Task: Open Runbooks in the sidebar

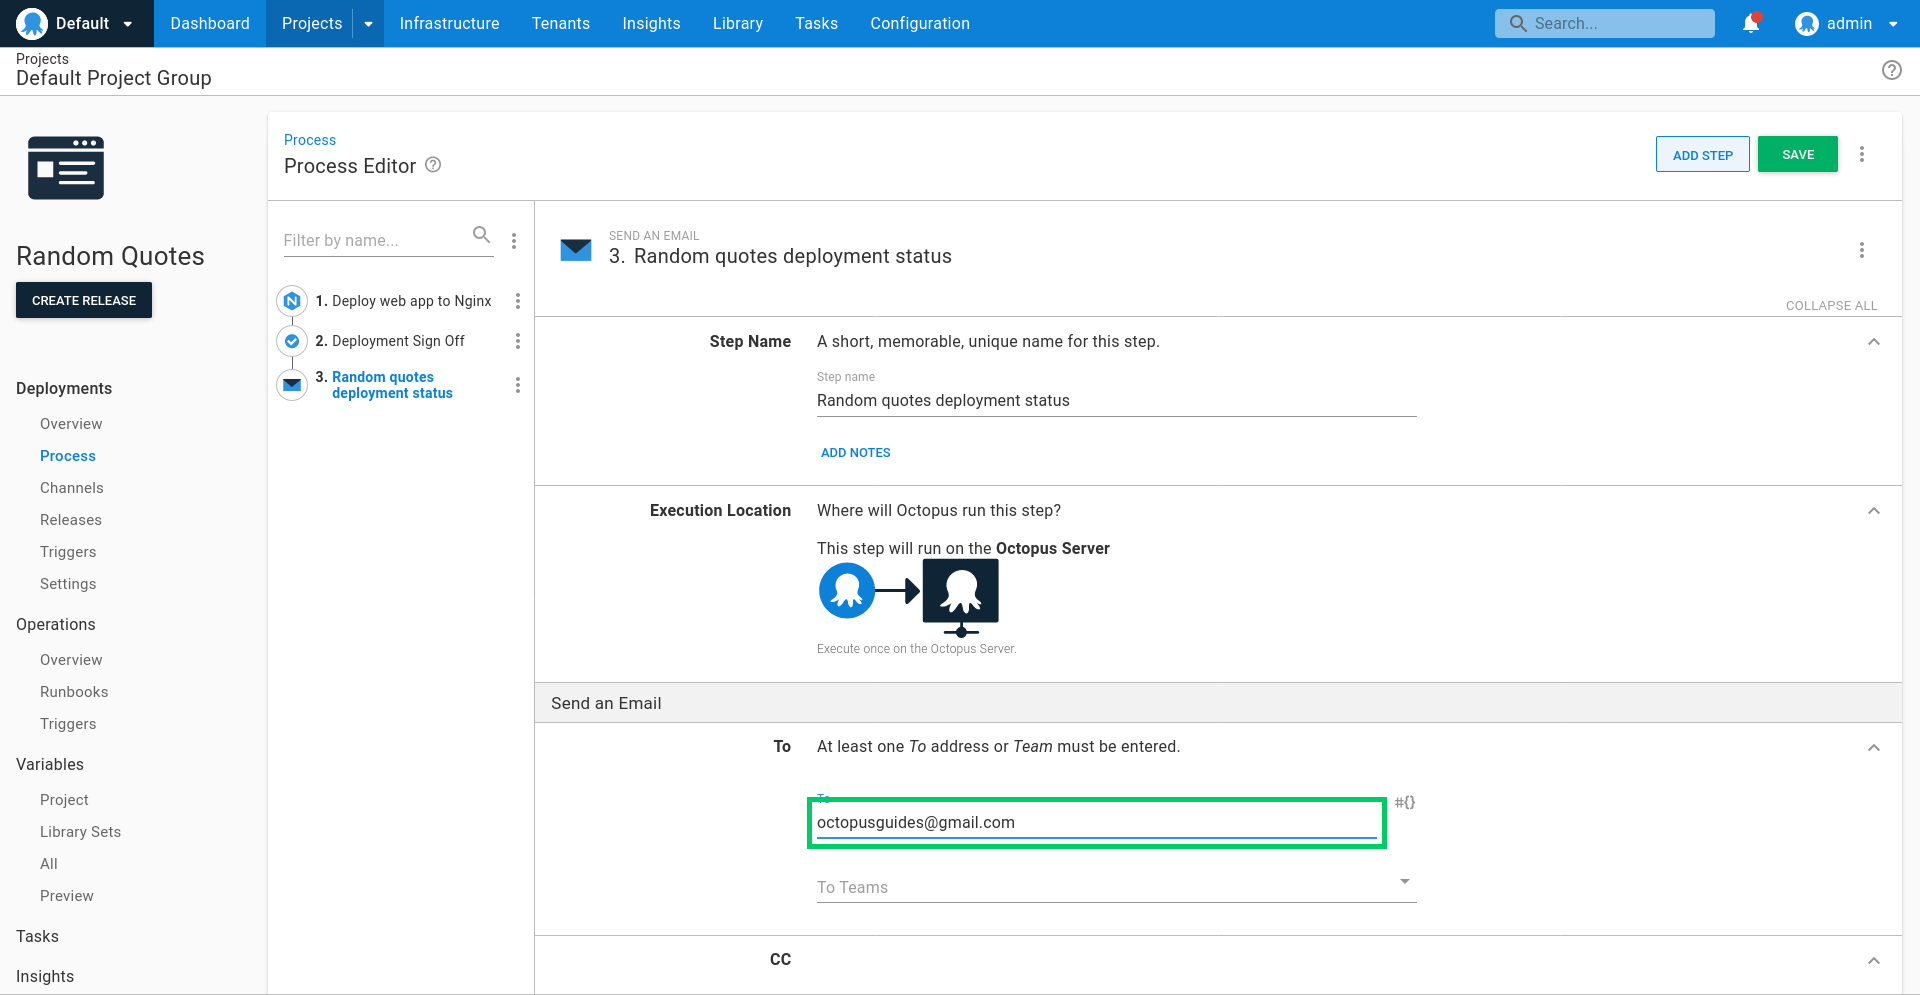Action: 74,692
